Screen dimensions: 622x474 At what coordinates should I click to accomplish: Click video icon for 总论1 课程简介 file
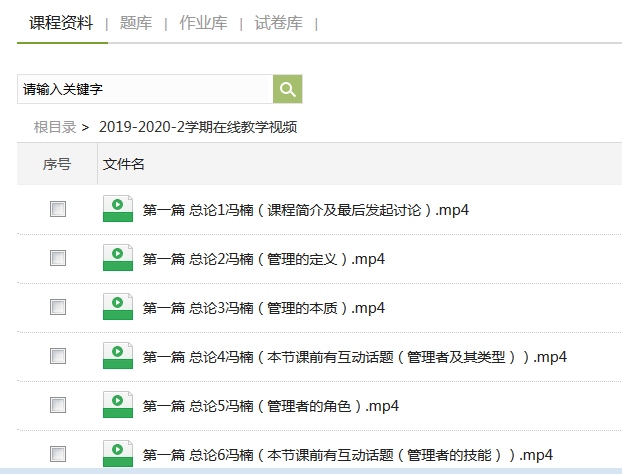click(117, 209)
